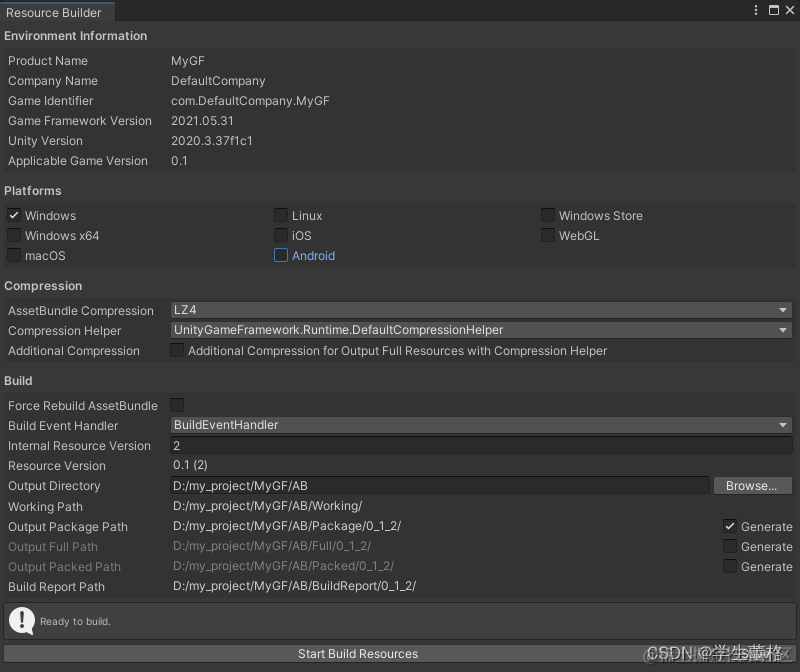
Task: Open the window options three-dot menu
Action: point(757,10)
